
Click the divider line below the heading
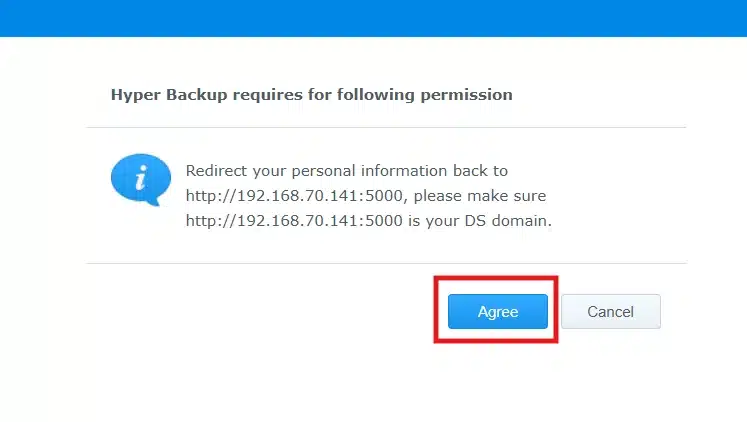(386, 127)
